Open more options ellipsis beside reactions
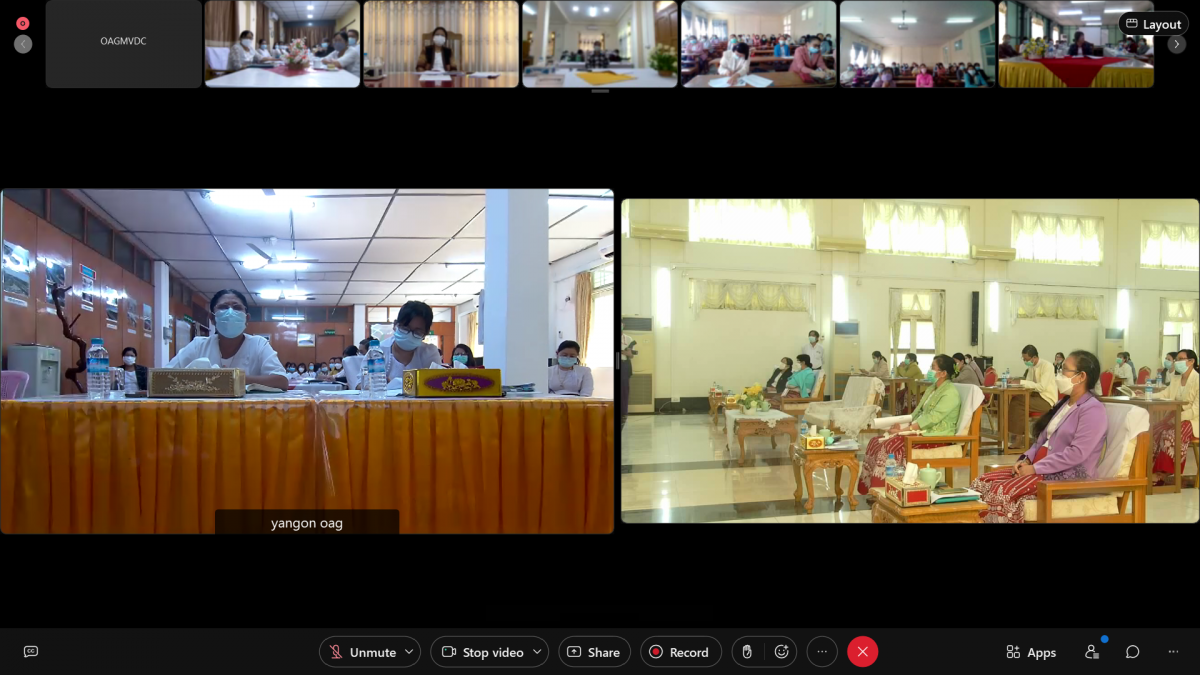This screenshot has width=1200, height=675. tap(822, 652)
